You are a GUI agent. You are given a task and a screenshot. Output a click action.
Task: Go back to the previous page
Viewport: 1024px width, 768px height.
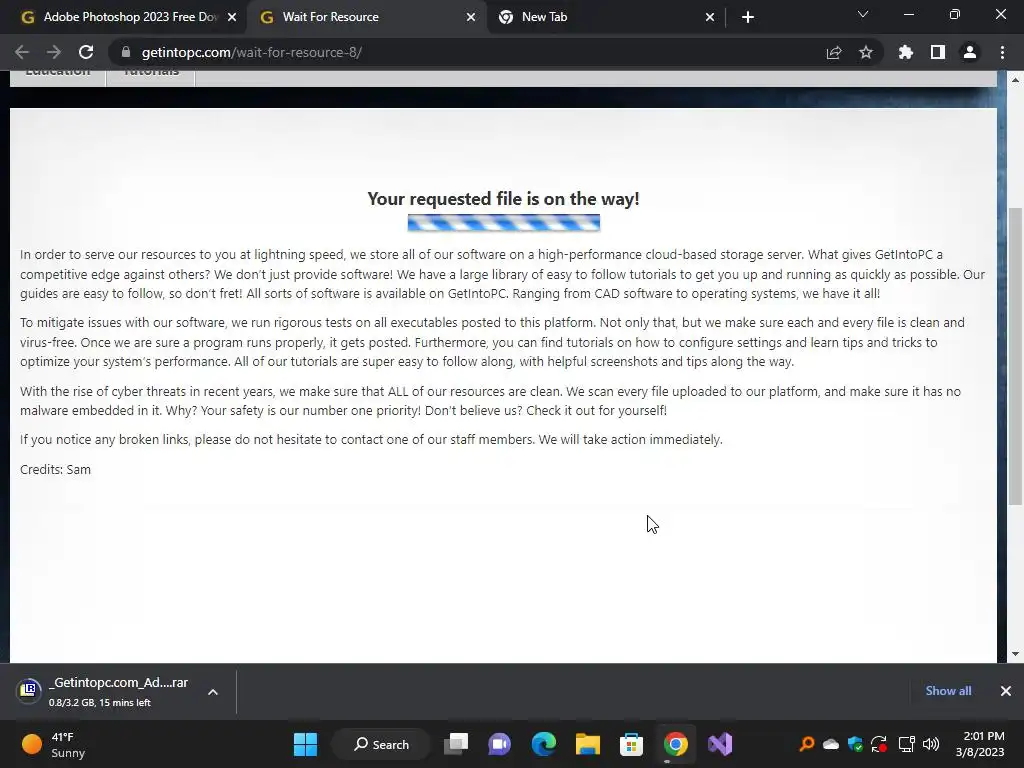[22, 52]
